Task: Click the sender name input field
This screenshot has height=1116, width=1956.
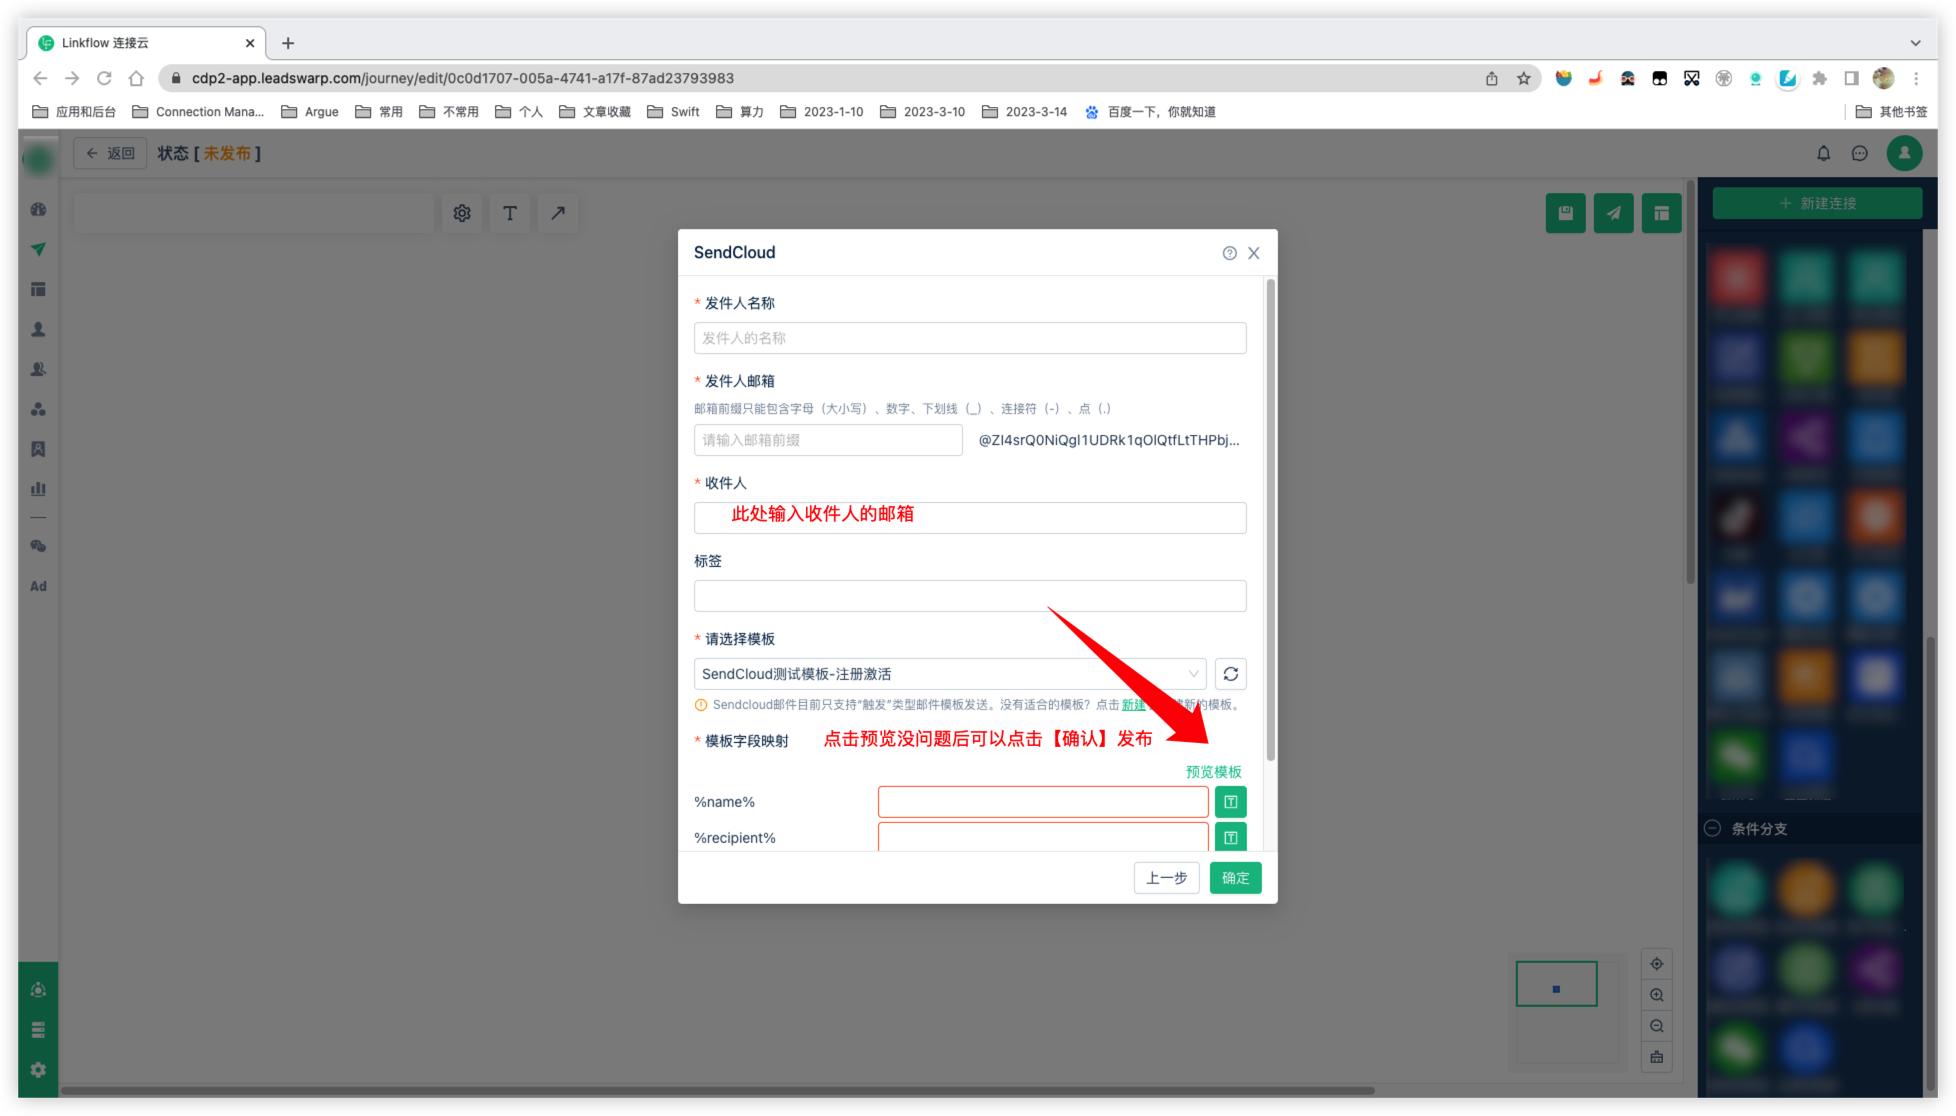Action: [969, 338]
